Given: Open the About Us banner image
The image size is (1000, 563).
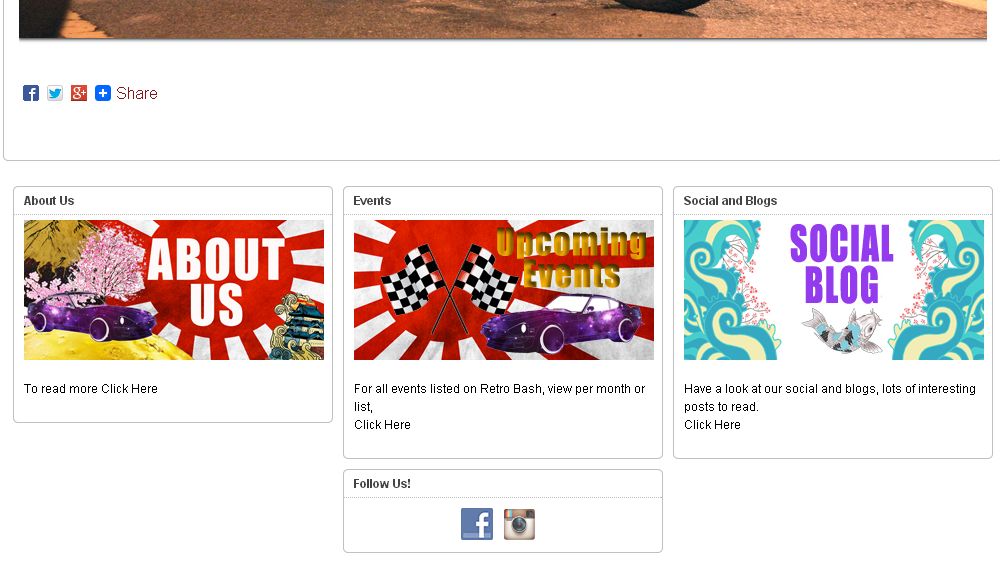Looking at the screenshot, I should (x=174, y=290).
